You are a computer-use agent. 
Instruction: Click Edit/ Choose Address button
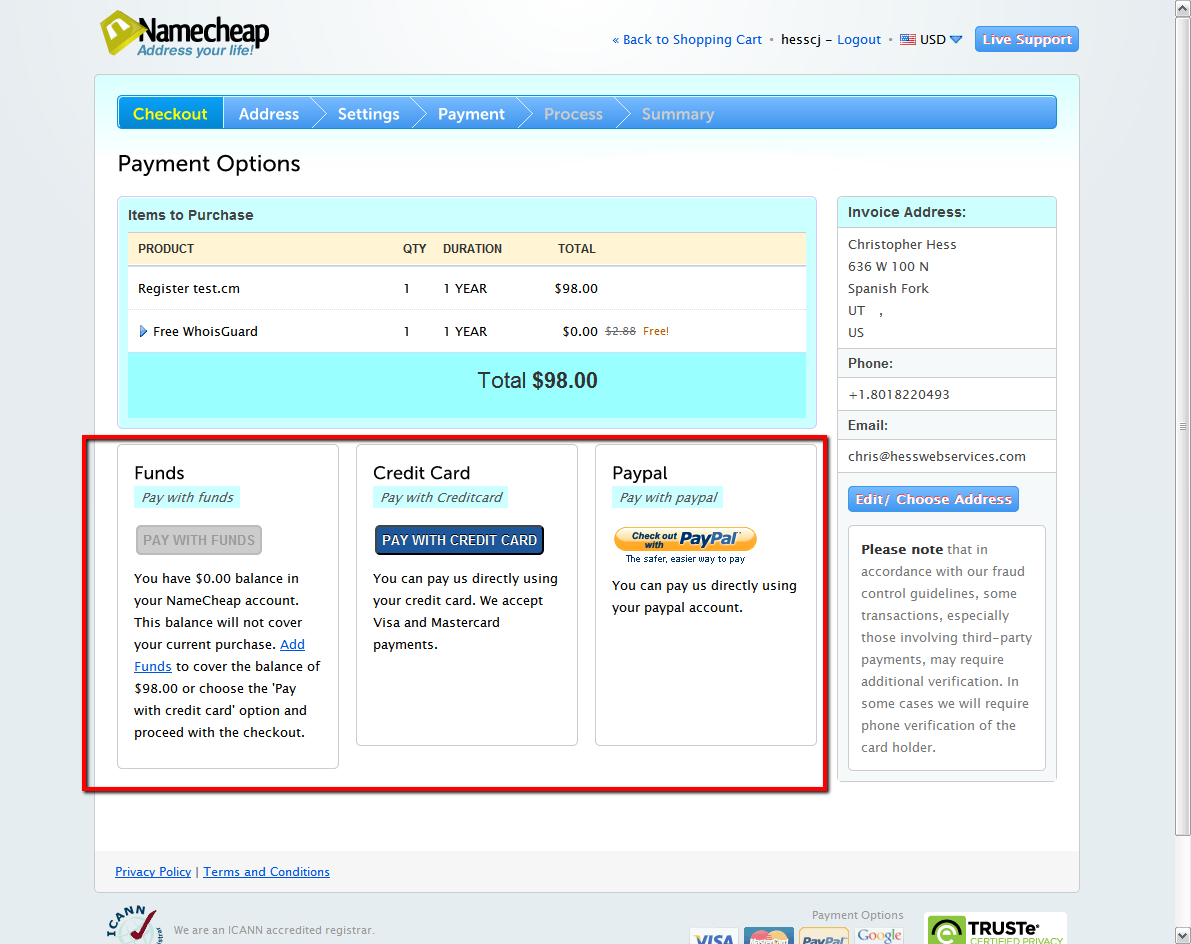click(x=934, y=499)
